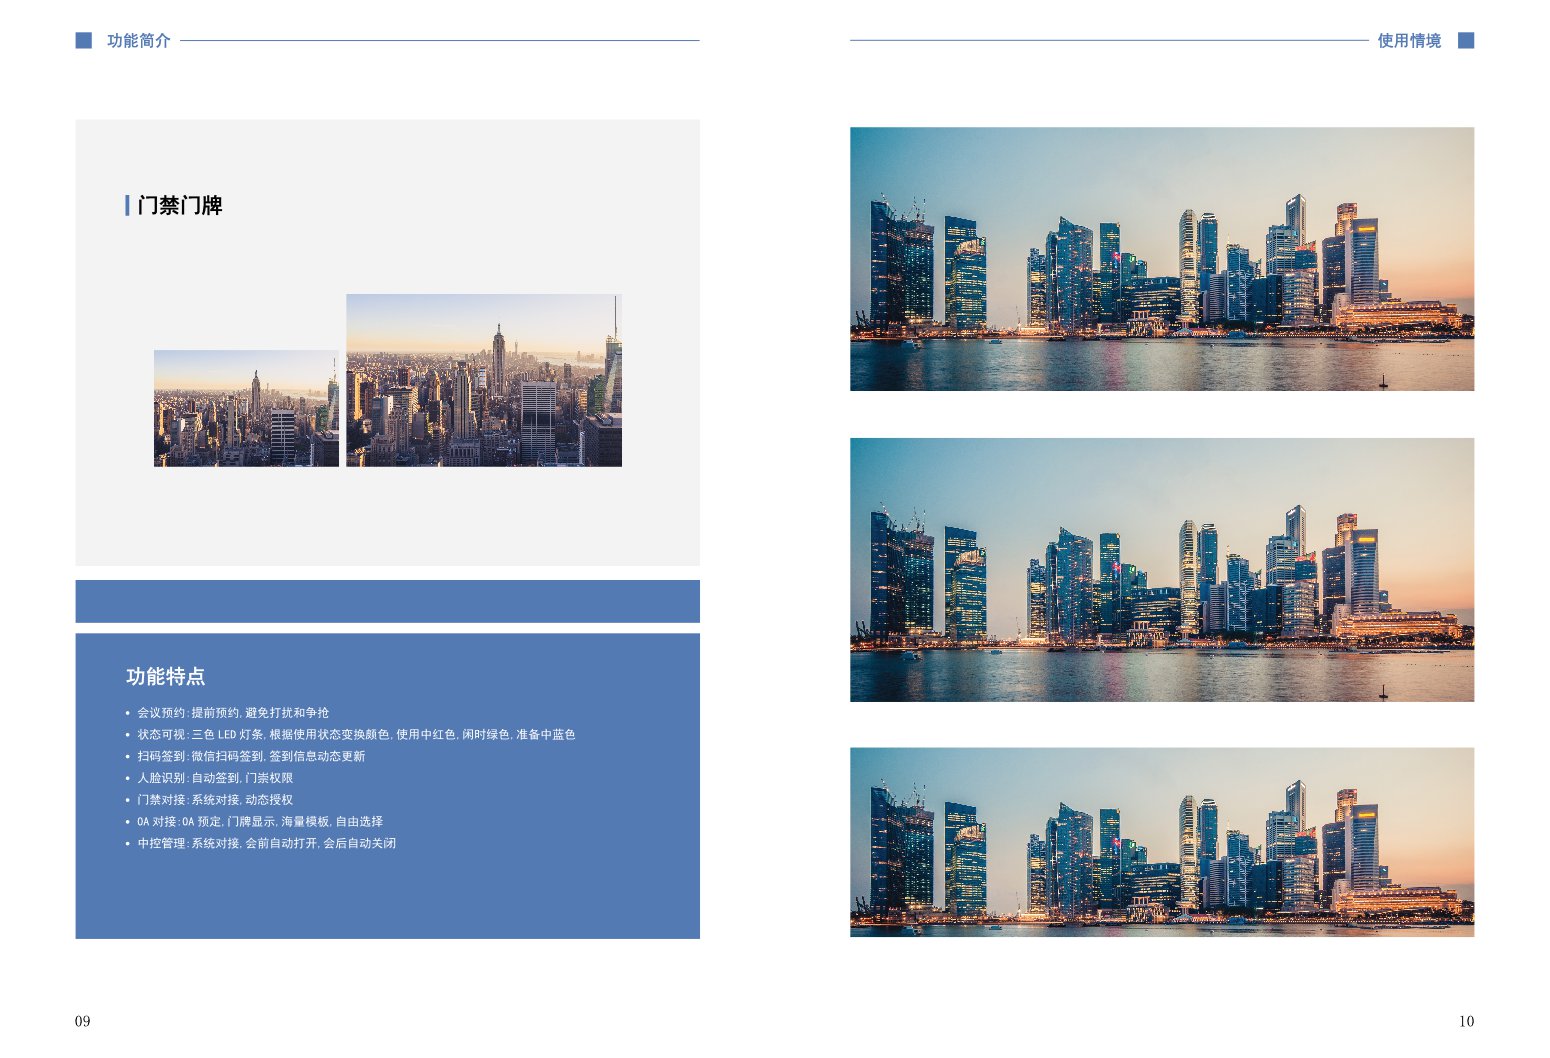Click bullet line OA 对接:OA 预定

point(260,822)
